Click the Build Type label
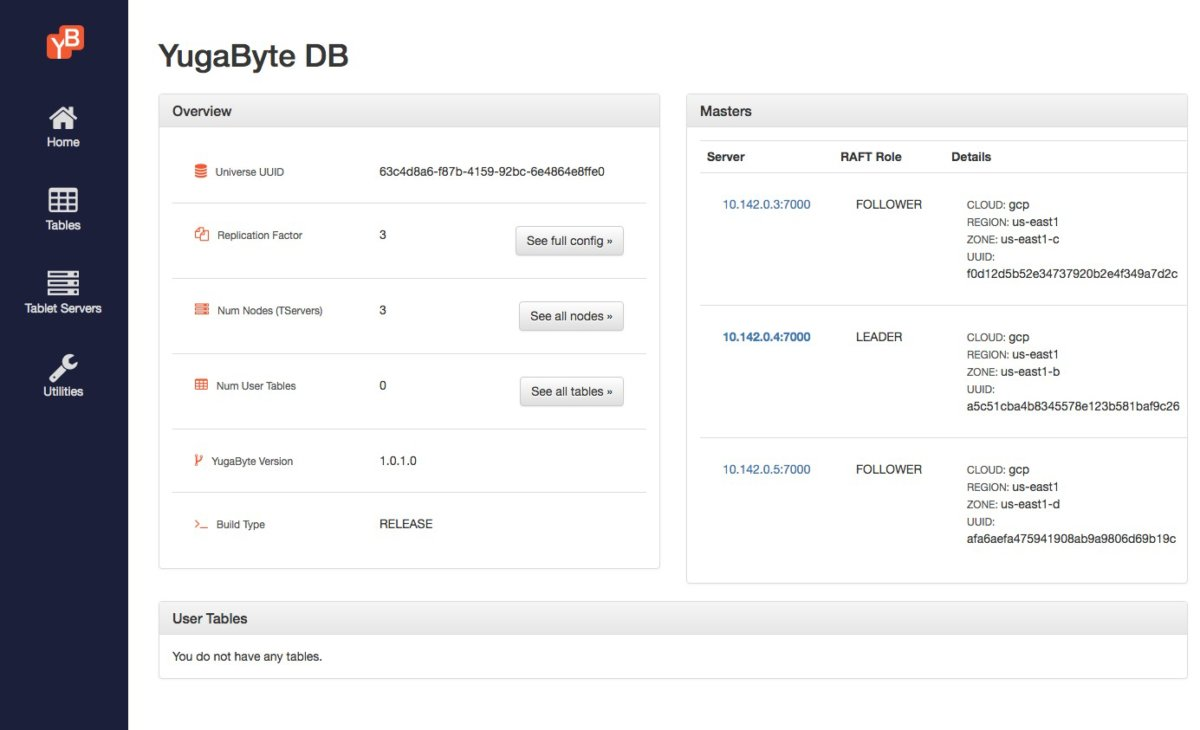This screenshot has height=730, width=1200. 241,524
